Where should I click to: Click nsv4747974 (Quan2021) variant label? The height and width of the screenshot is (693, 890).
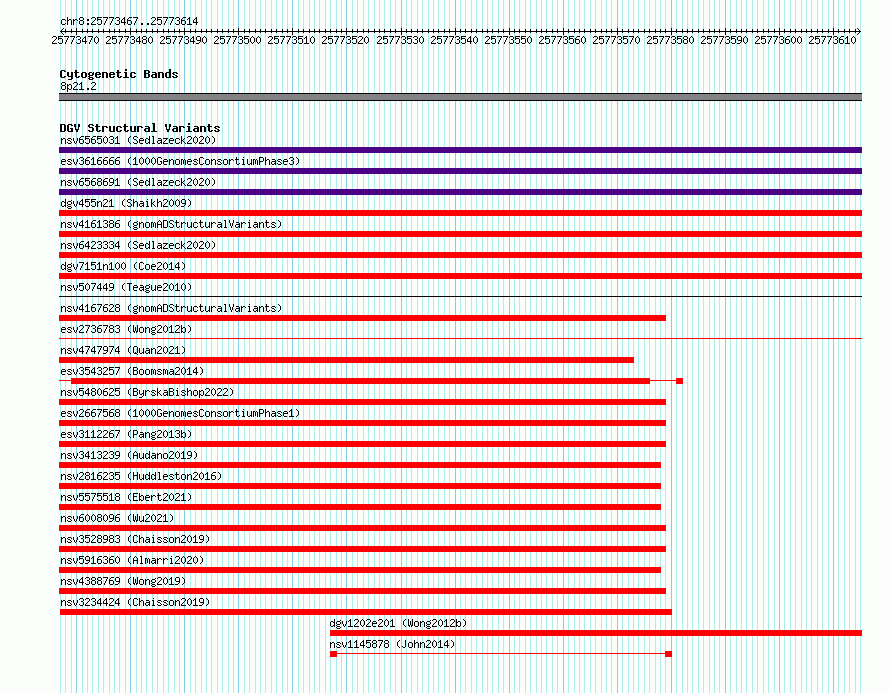(123, 350)
